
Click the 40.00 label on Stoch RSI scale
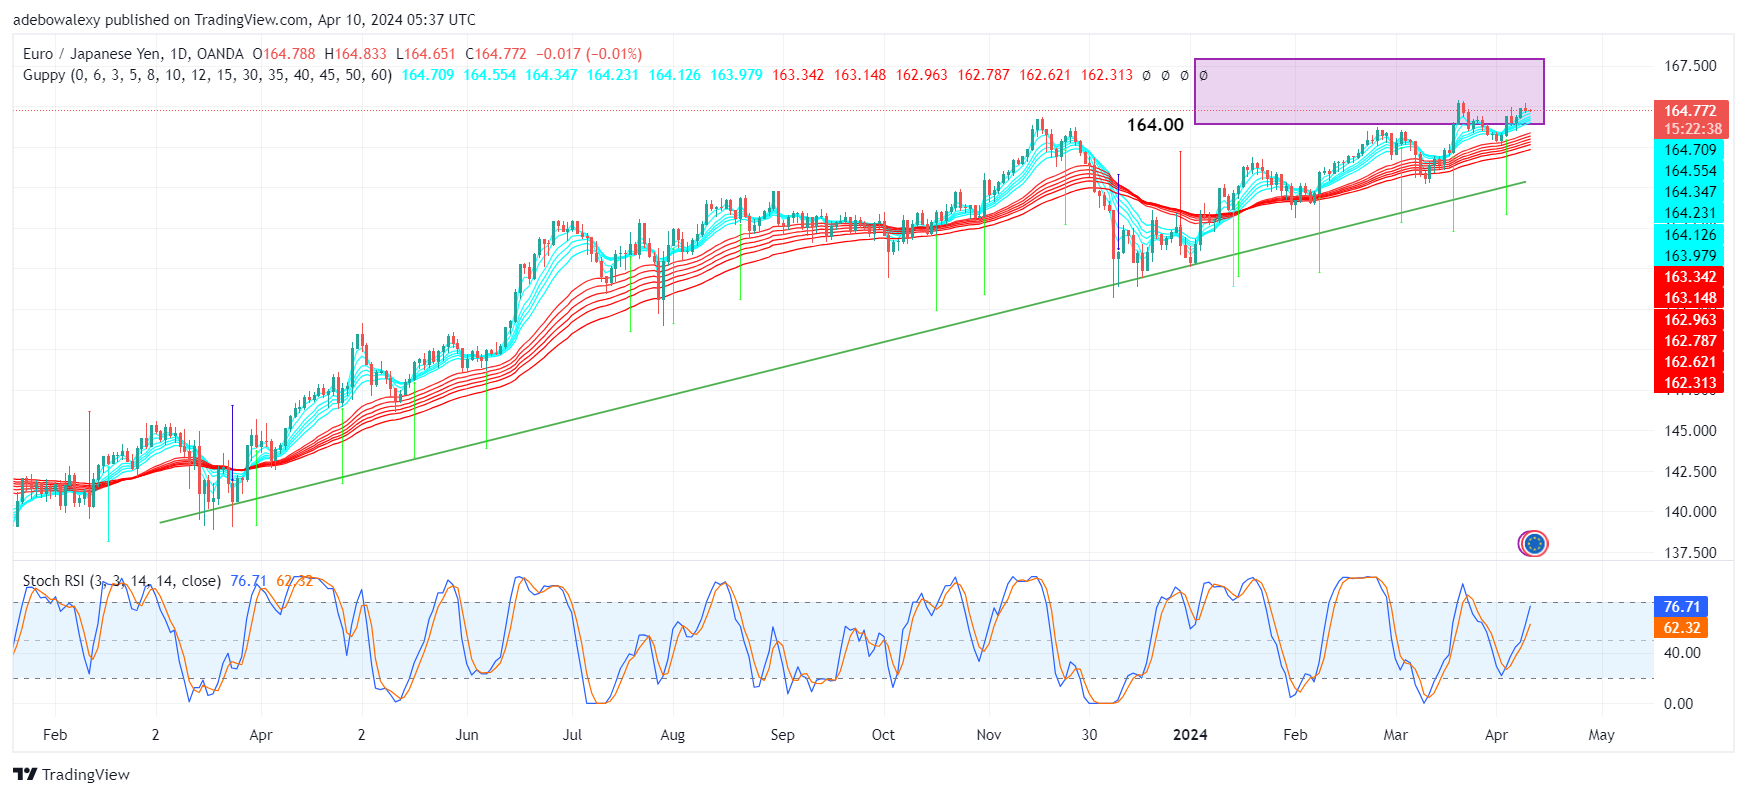click(1682, 653)
